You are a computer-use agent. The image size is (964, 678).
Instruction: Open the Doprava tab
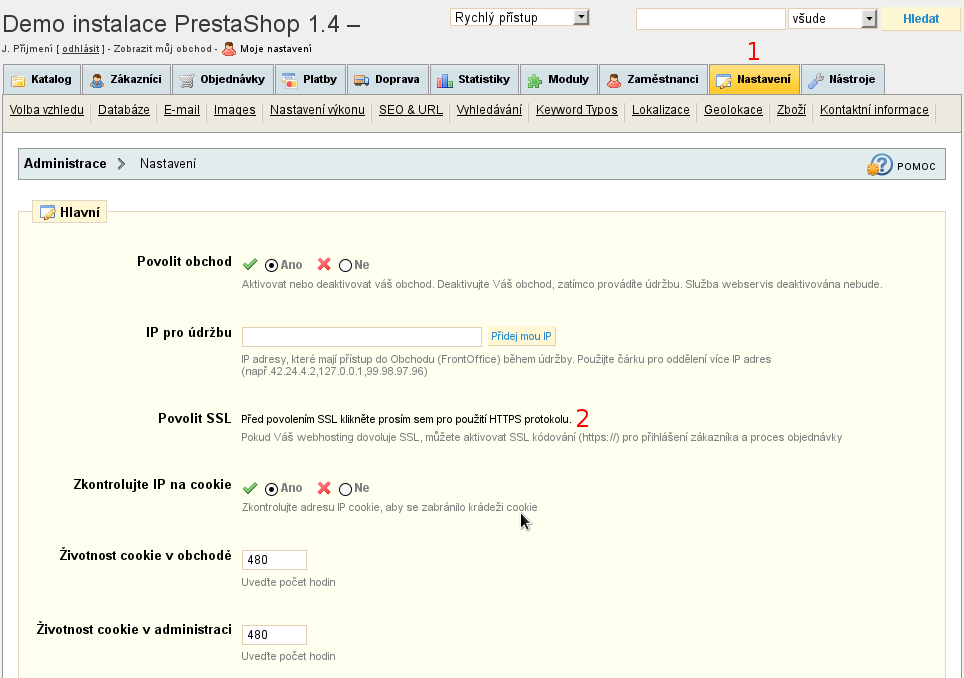pyautogui.click(x=387, y=79)
